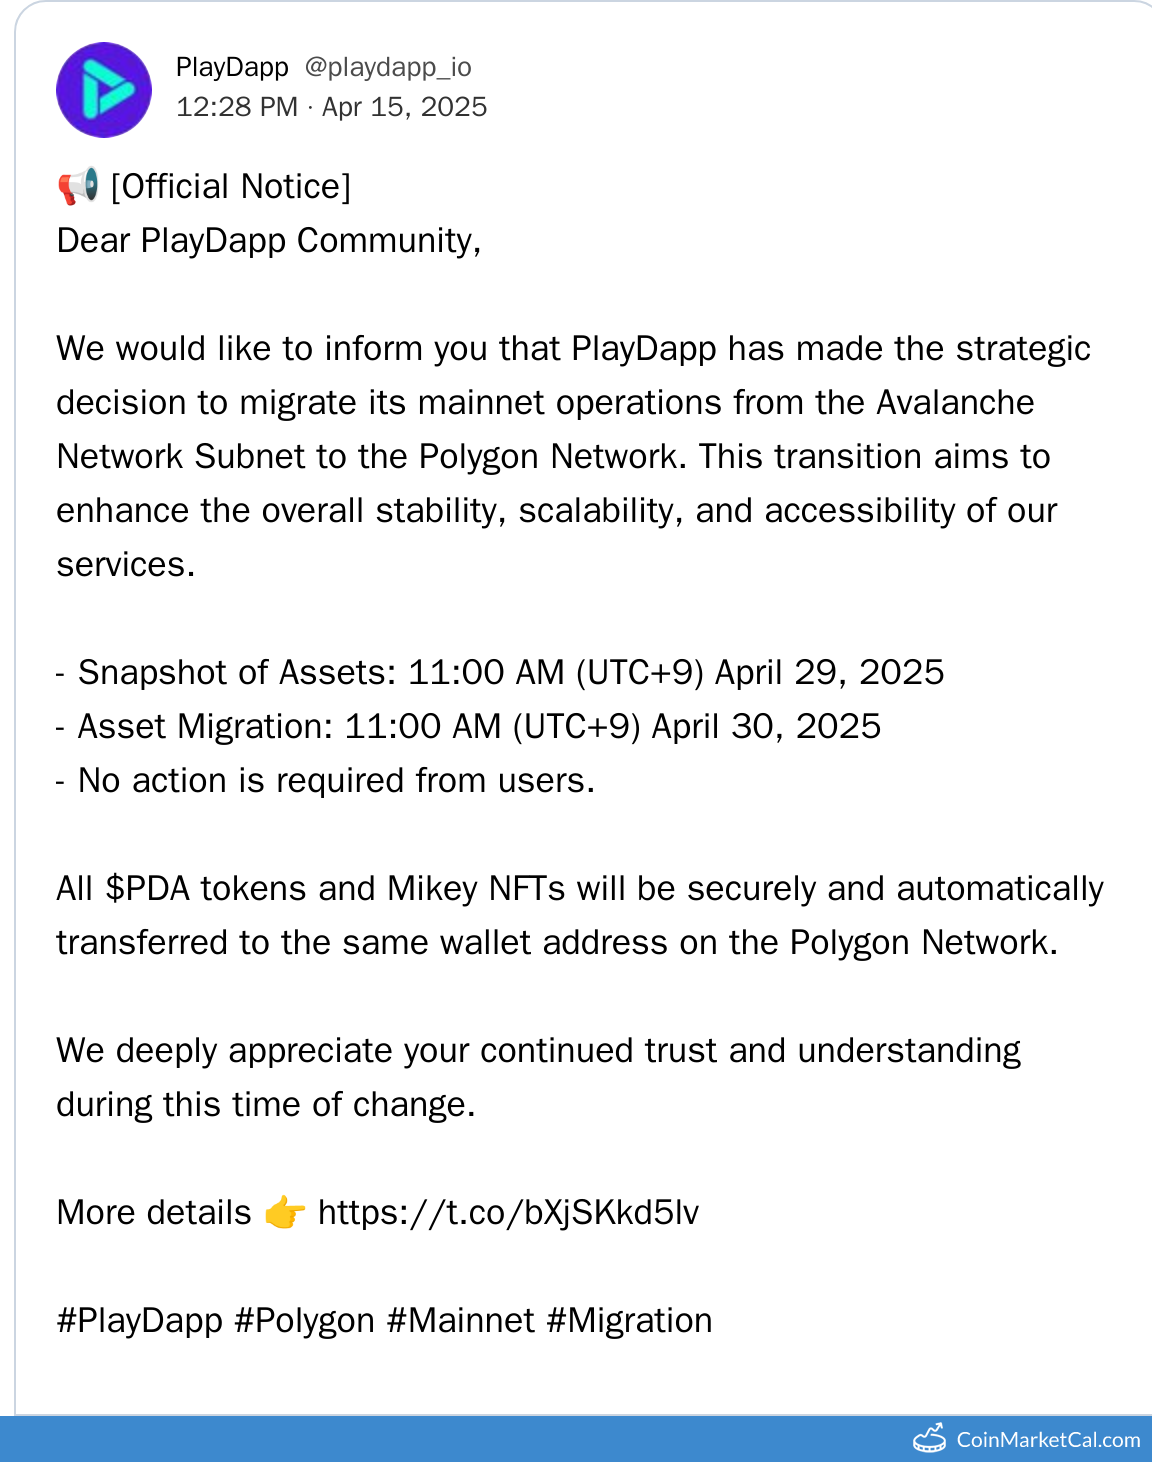This screenshot has height=1462, width=1152.
Task: Open the t.co/bXjSKkd5lv details link
Action: click(508, 1212)
